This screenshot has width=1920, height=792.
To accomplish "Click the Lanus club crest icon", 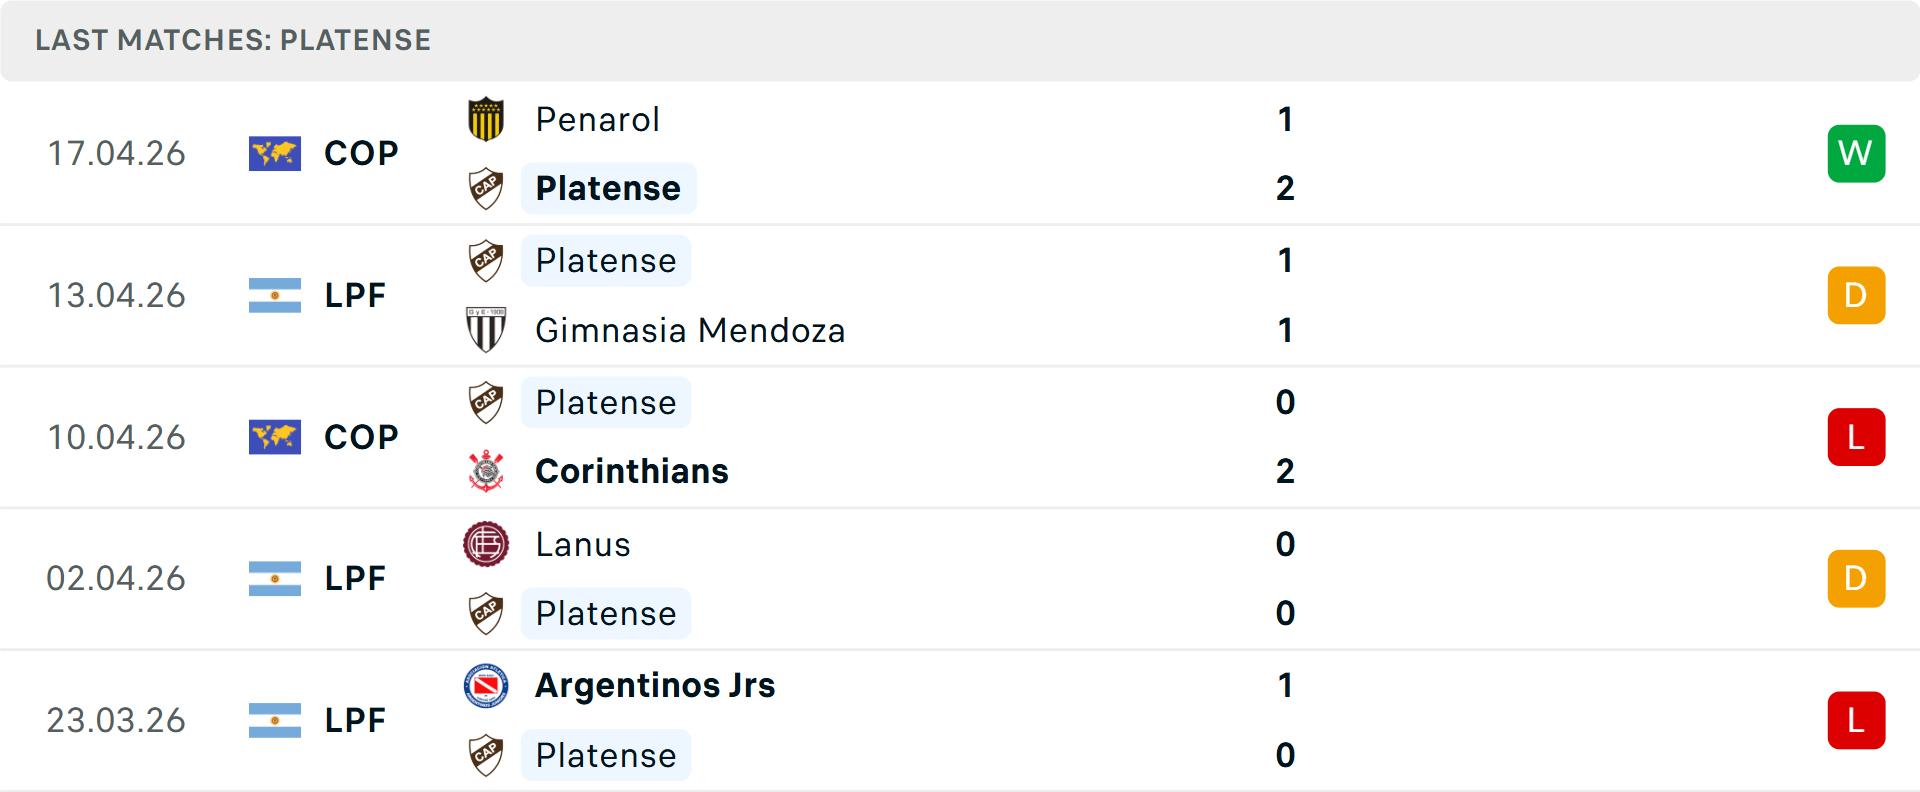I will [486, 544].
